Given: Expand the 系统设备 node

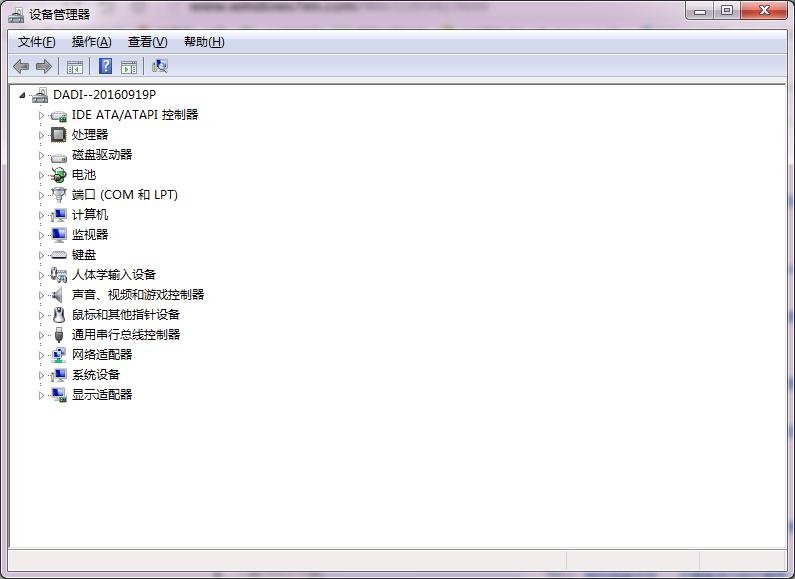Looking at the screenshot, I should [x=42, y=375].
